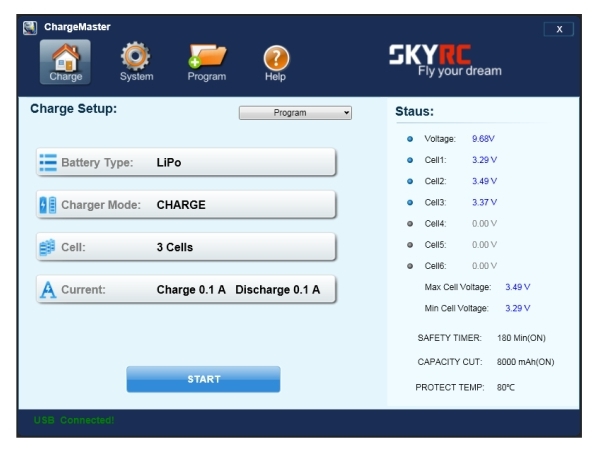Change Battery Type LiPo selection
The width and height of the screenshot is (596, 452).
pyautogui.click(x=186, y=162)
